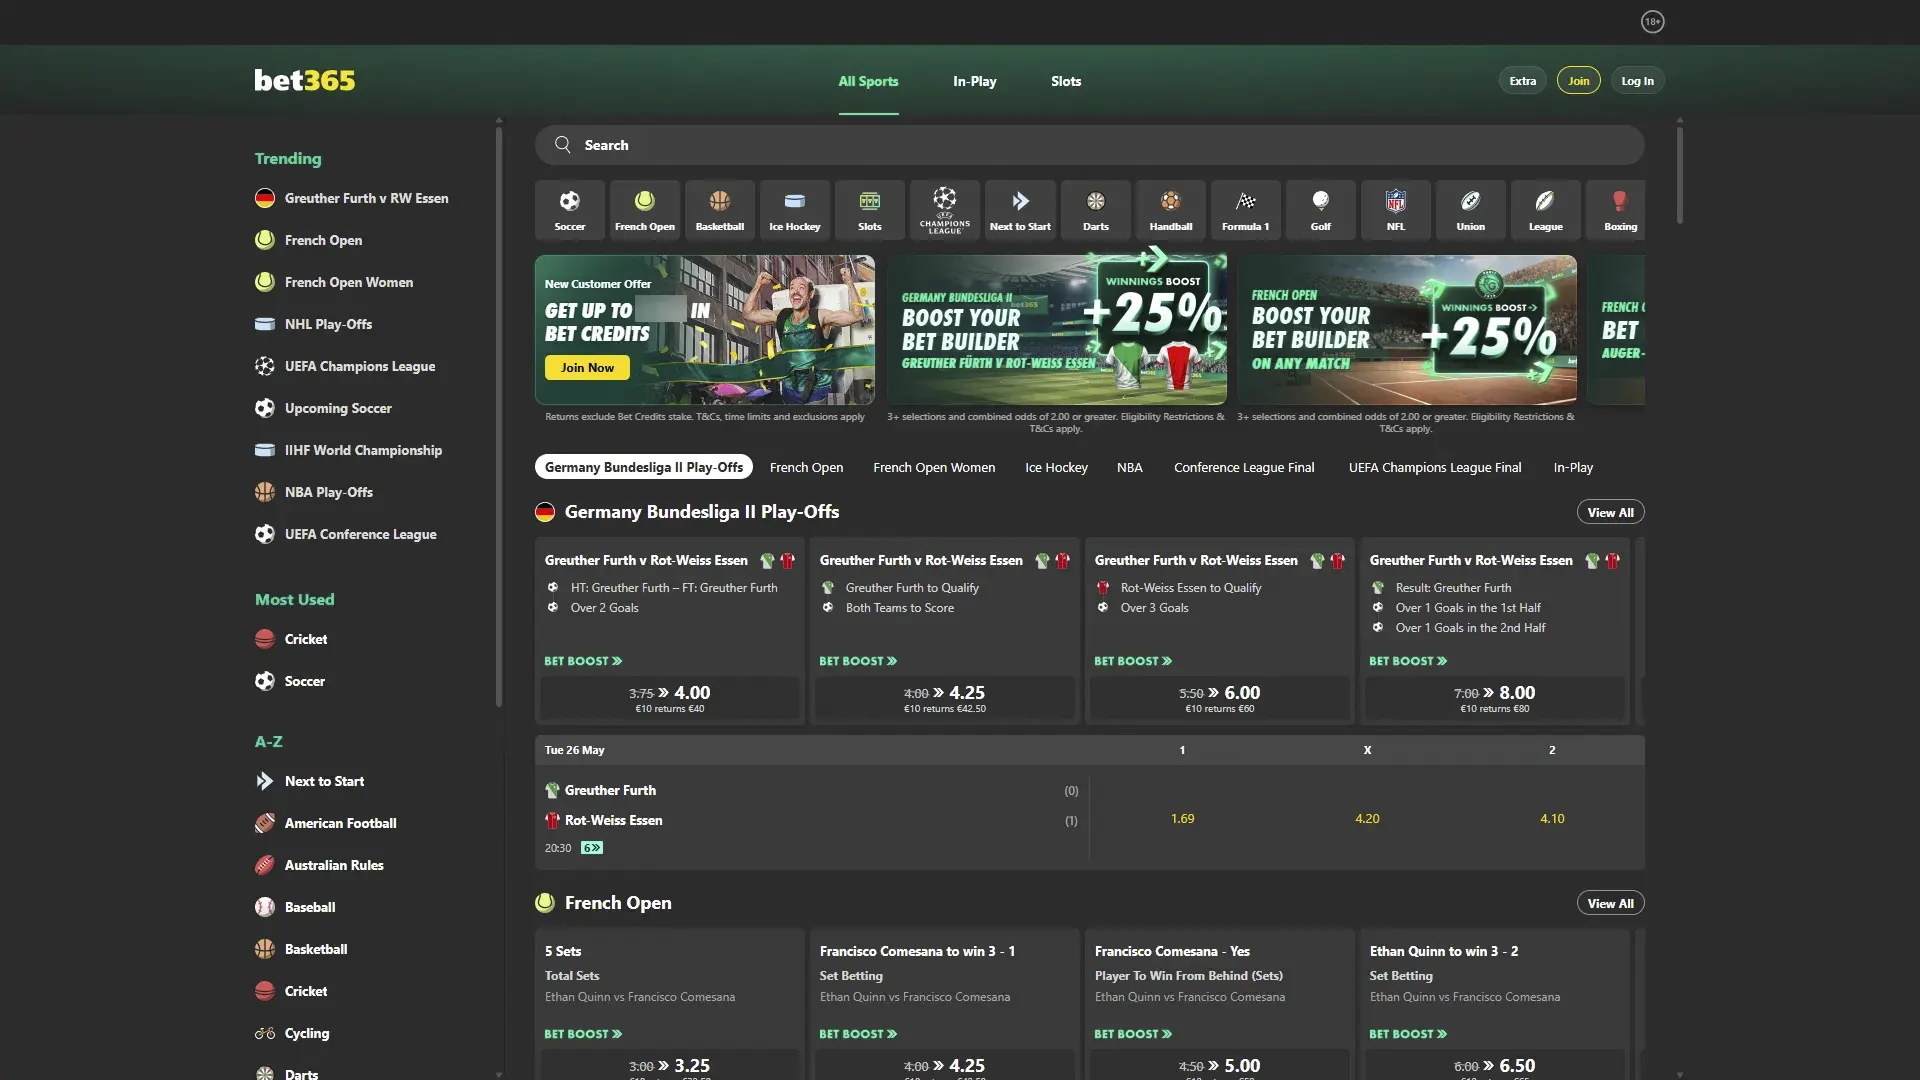The height and width of the screenshot is (1080, 1920).
Task: Click the search magnifier icon
Action: (x=563, y=145)
